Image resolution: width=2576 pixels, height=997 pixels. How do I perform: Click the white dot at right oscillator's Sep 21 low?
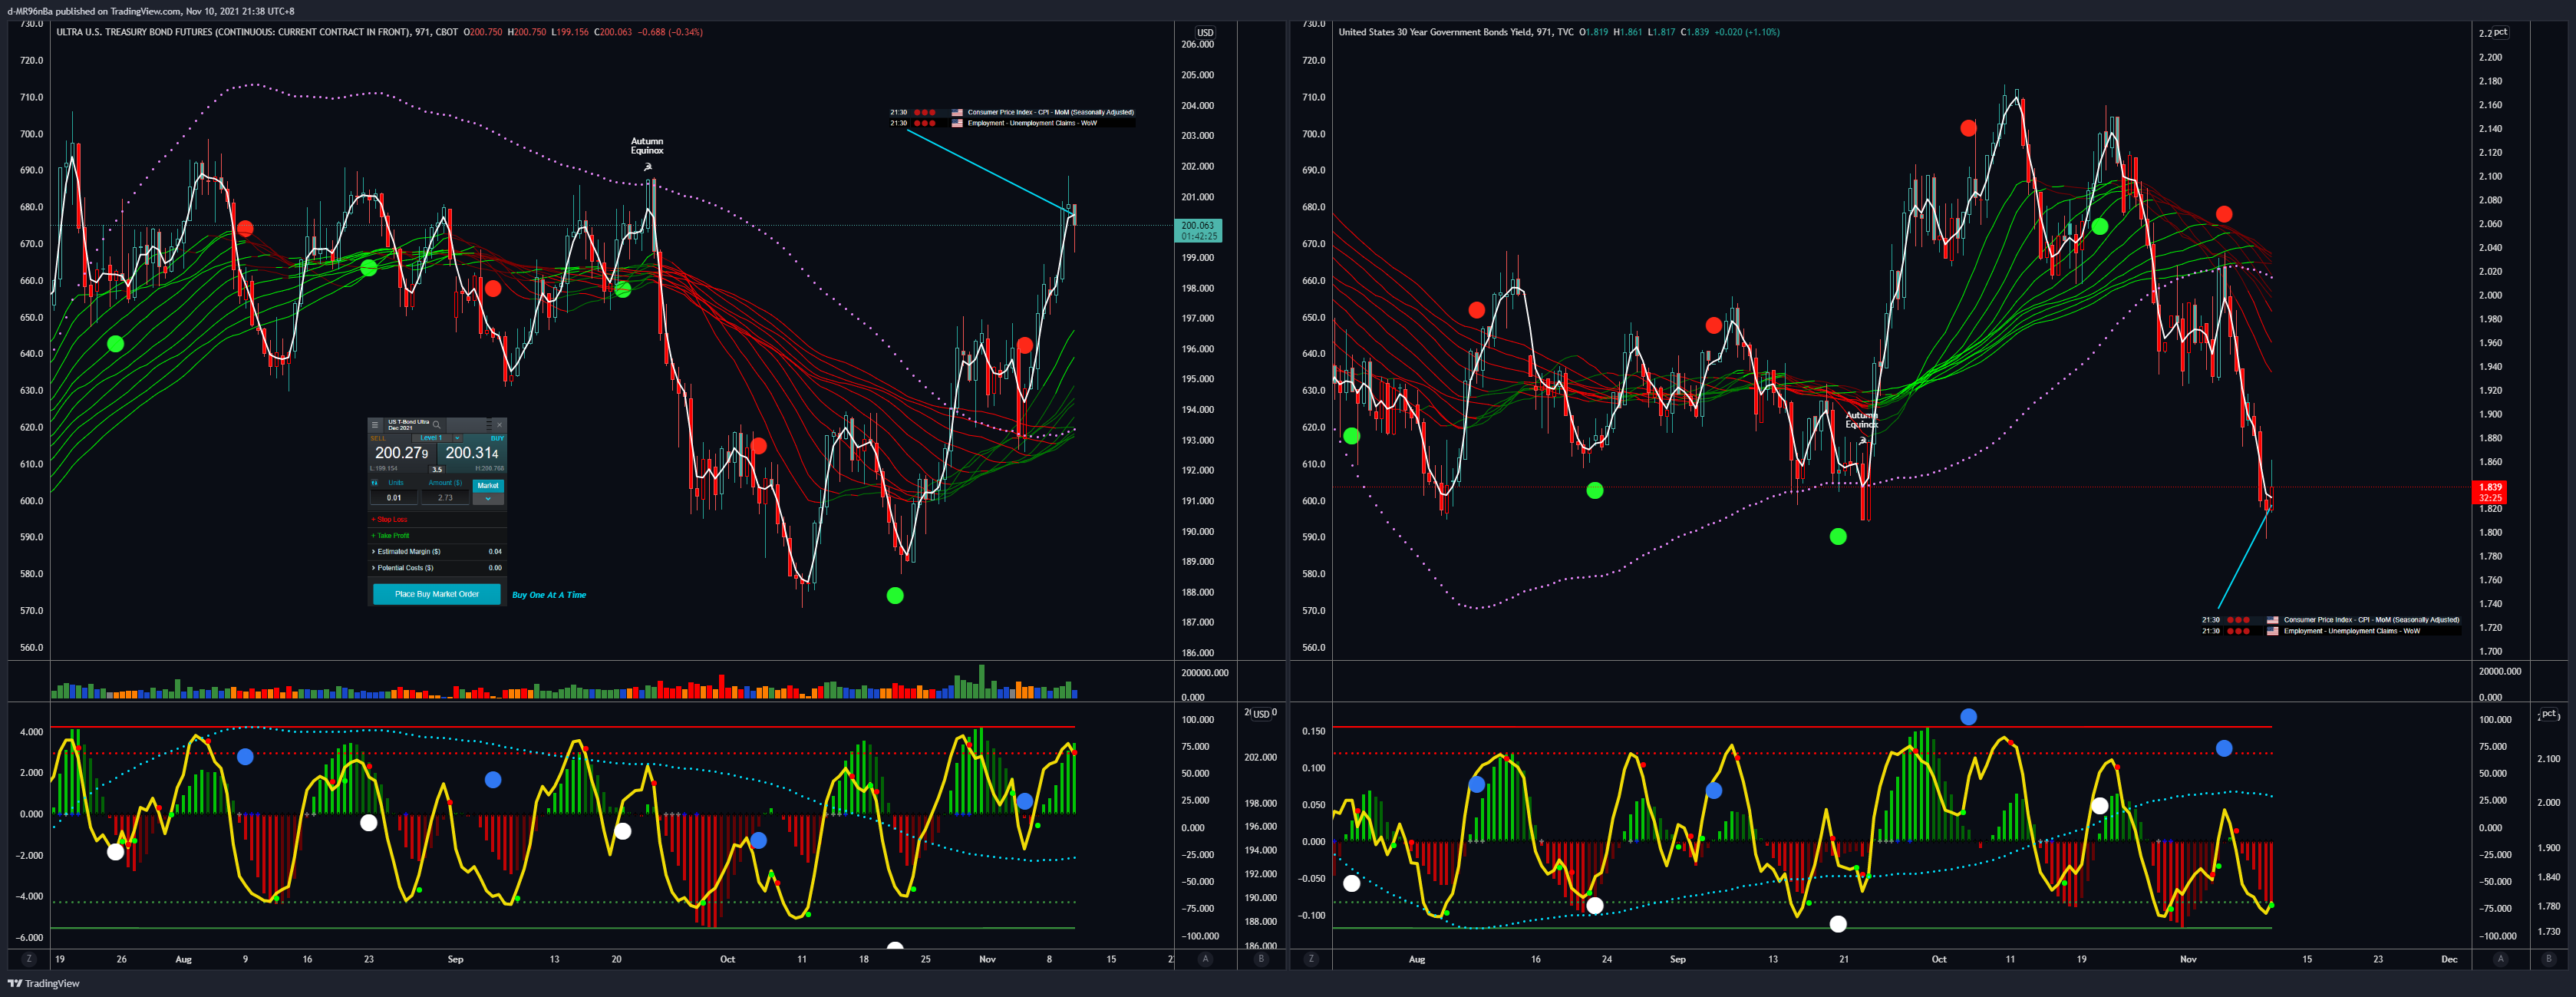1838,924
